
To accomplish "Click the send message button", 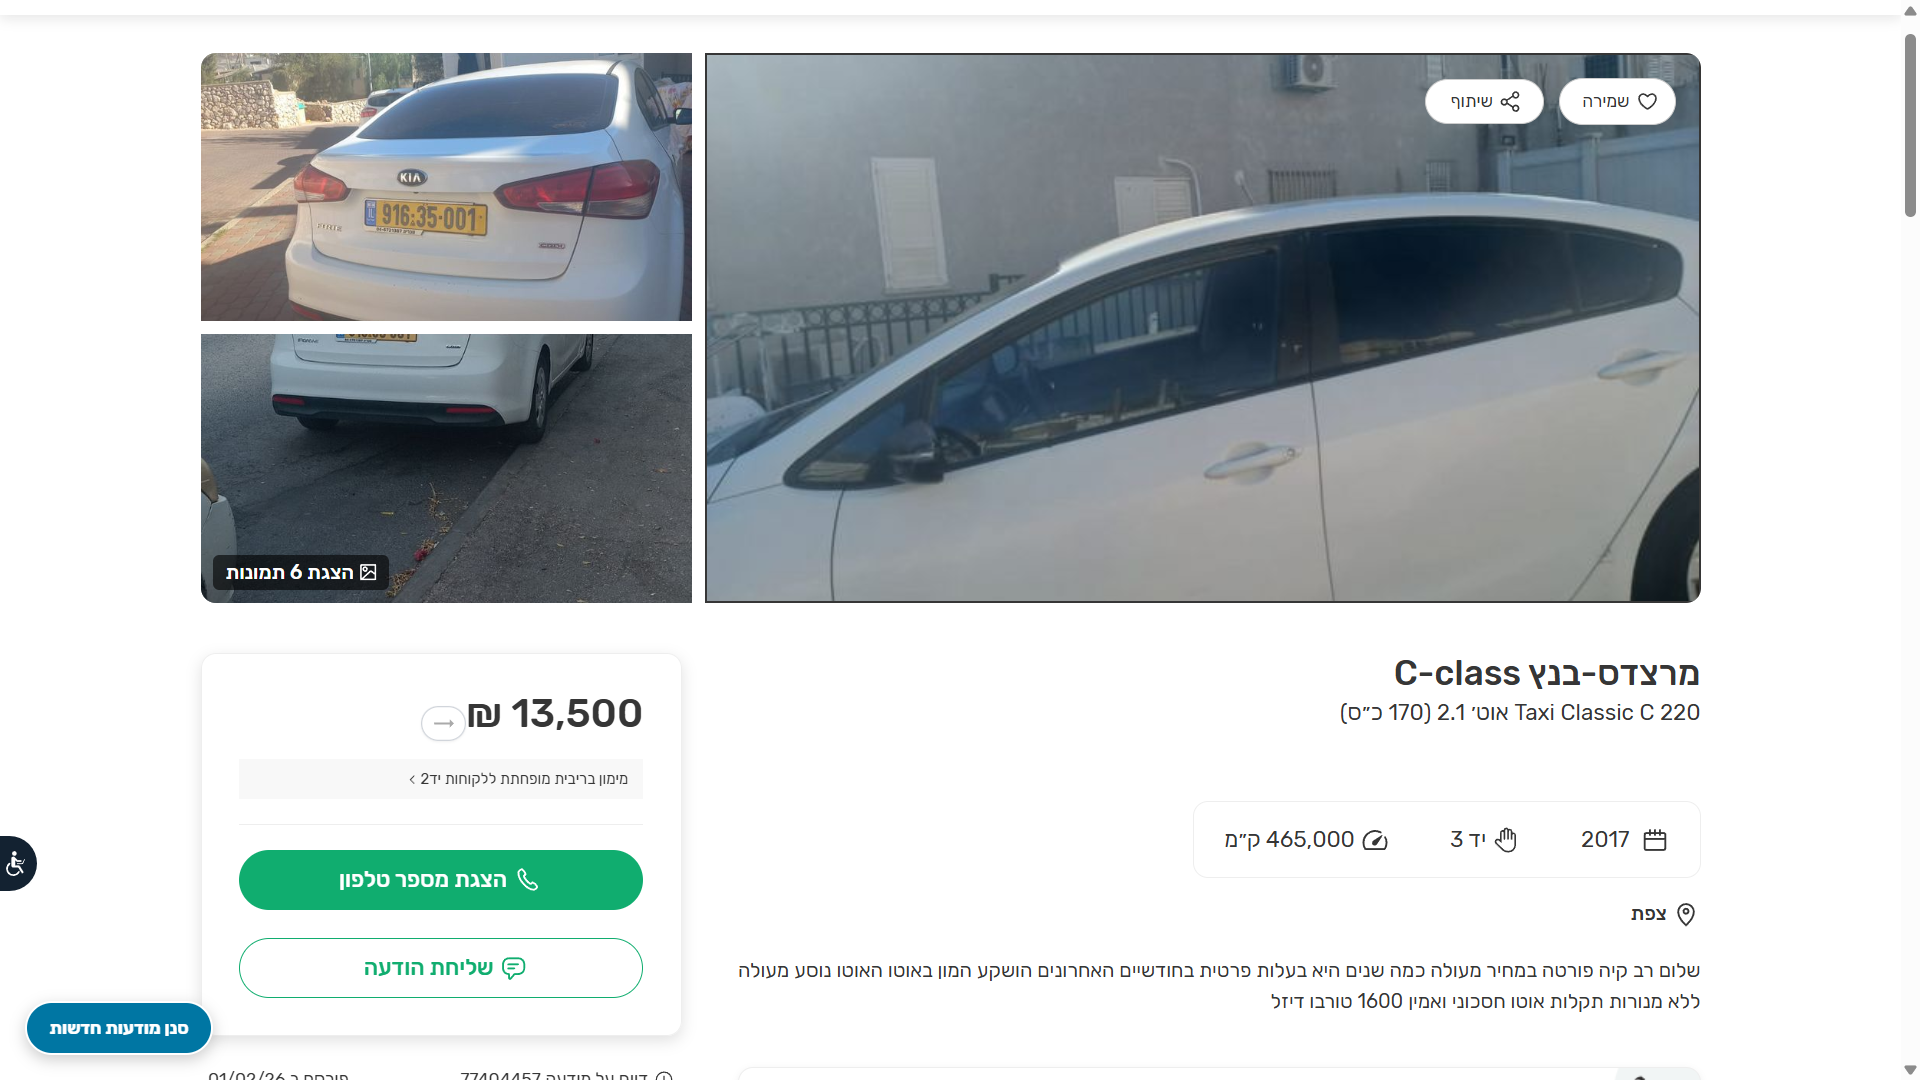I will pyautogui.click(x=440, y=968).
